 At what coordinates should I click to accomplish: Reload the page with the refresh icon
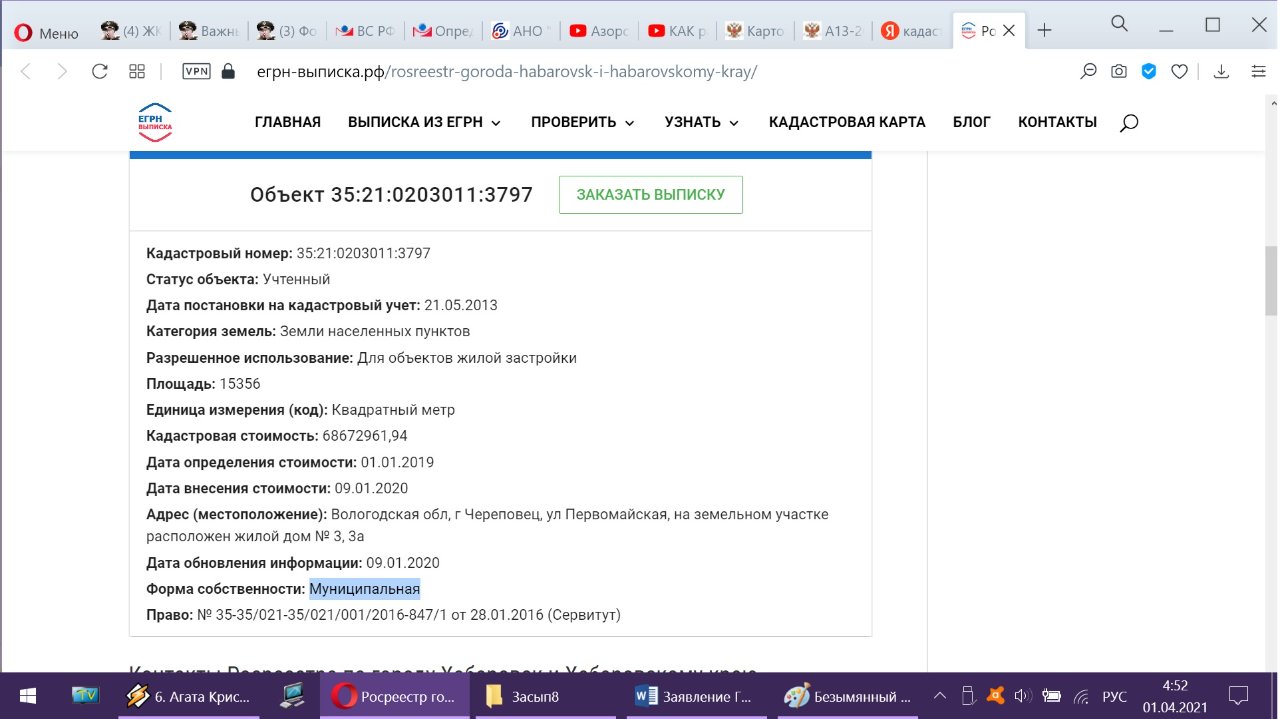pos(99,71)
